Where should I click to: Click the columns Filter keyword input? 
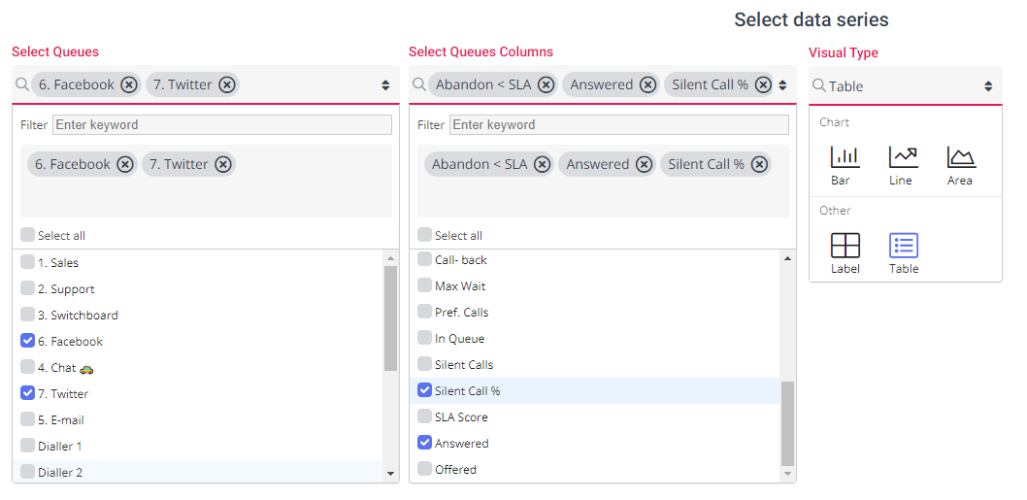(619, 125)
